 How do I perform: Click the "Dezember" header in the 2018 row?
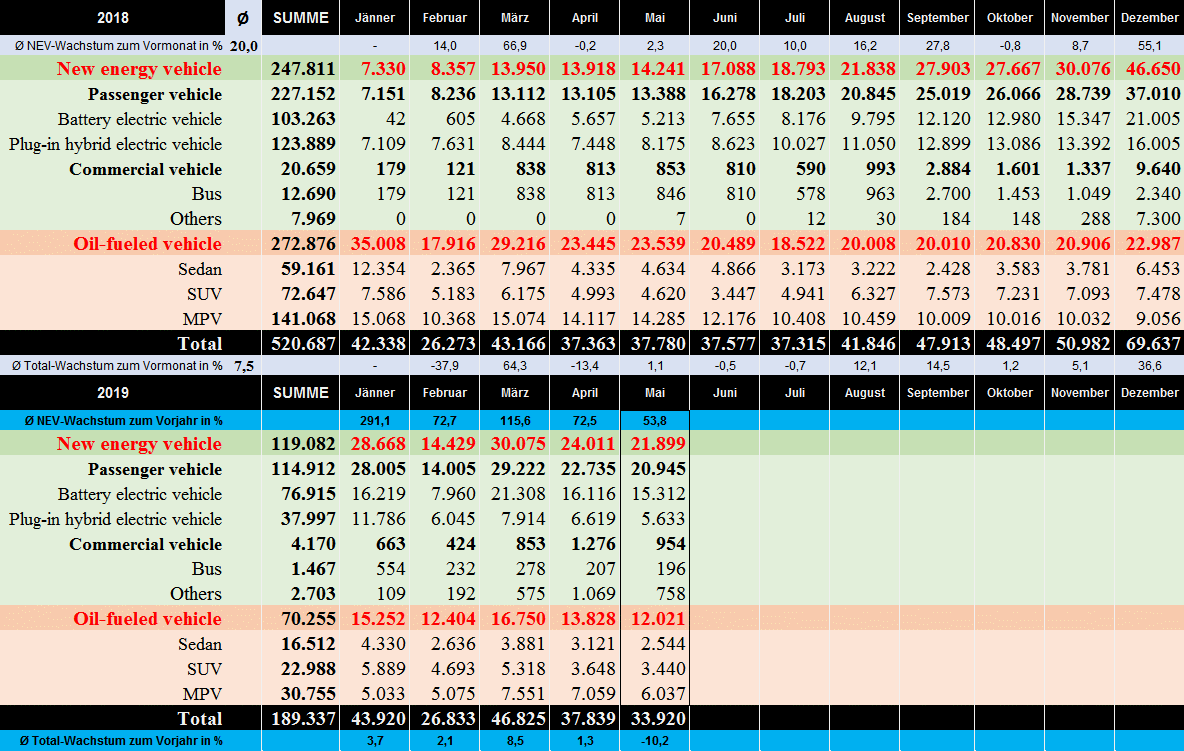click(1149, 17)
